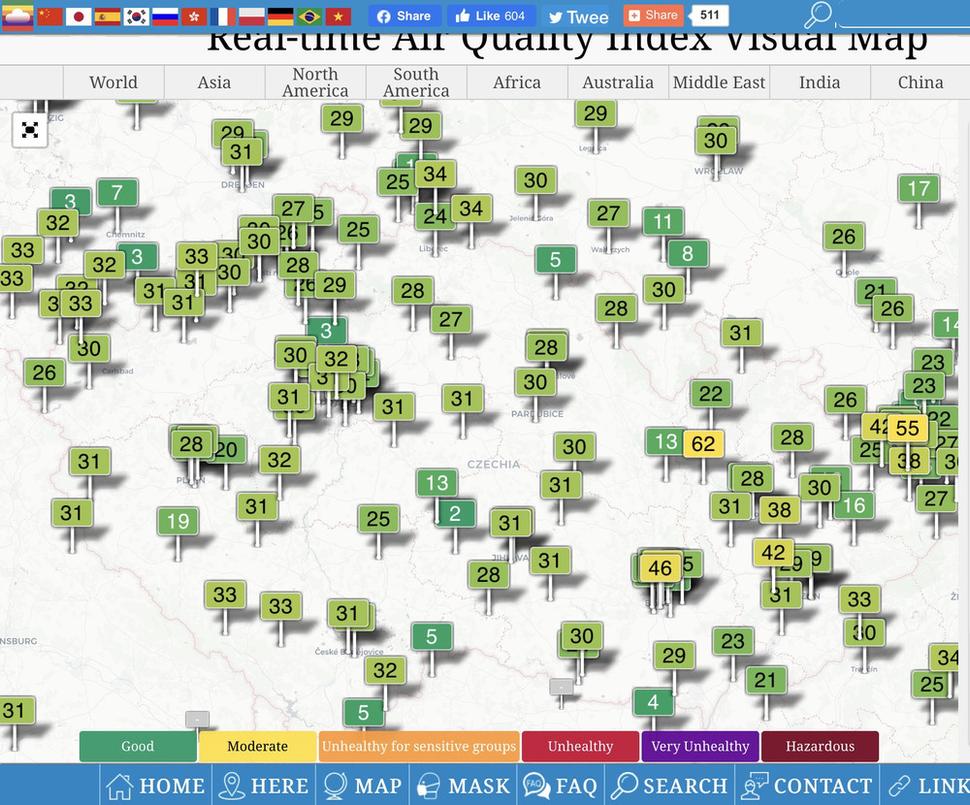Open the South America map tab

click(416, 82)
